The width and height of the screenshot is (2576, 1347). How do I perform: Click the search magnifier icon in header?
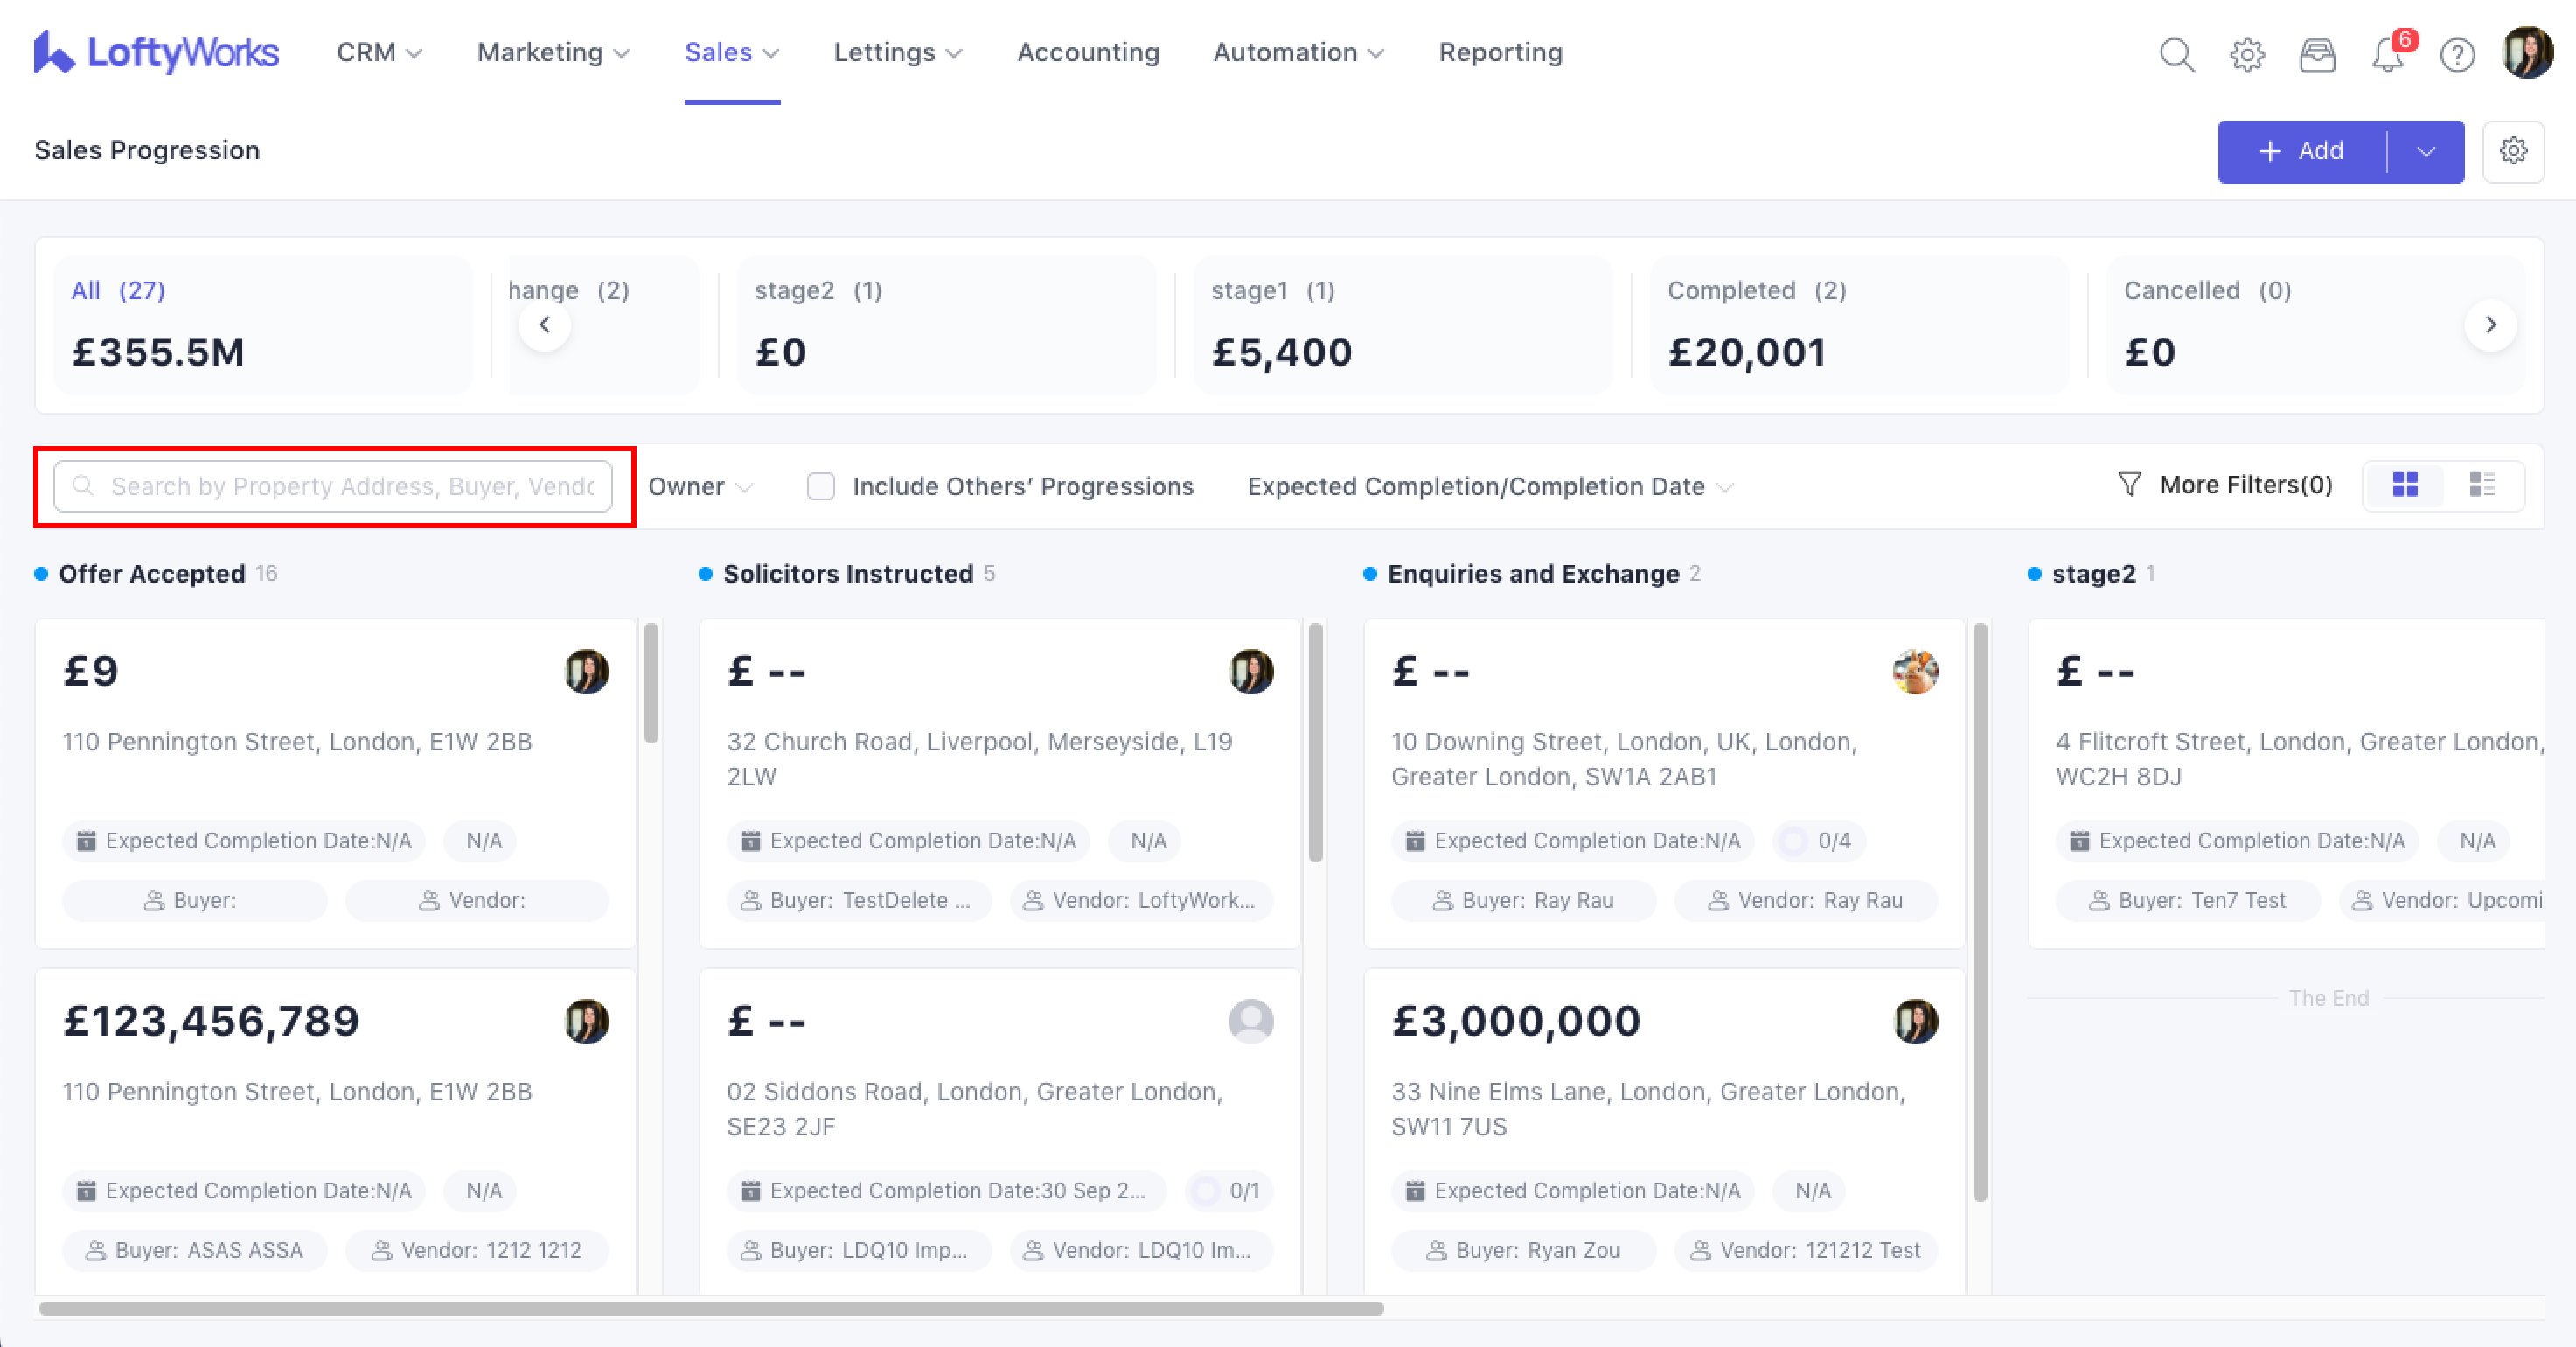pyautogui.click(x=2176, y=54)
